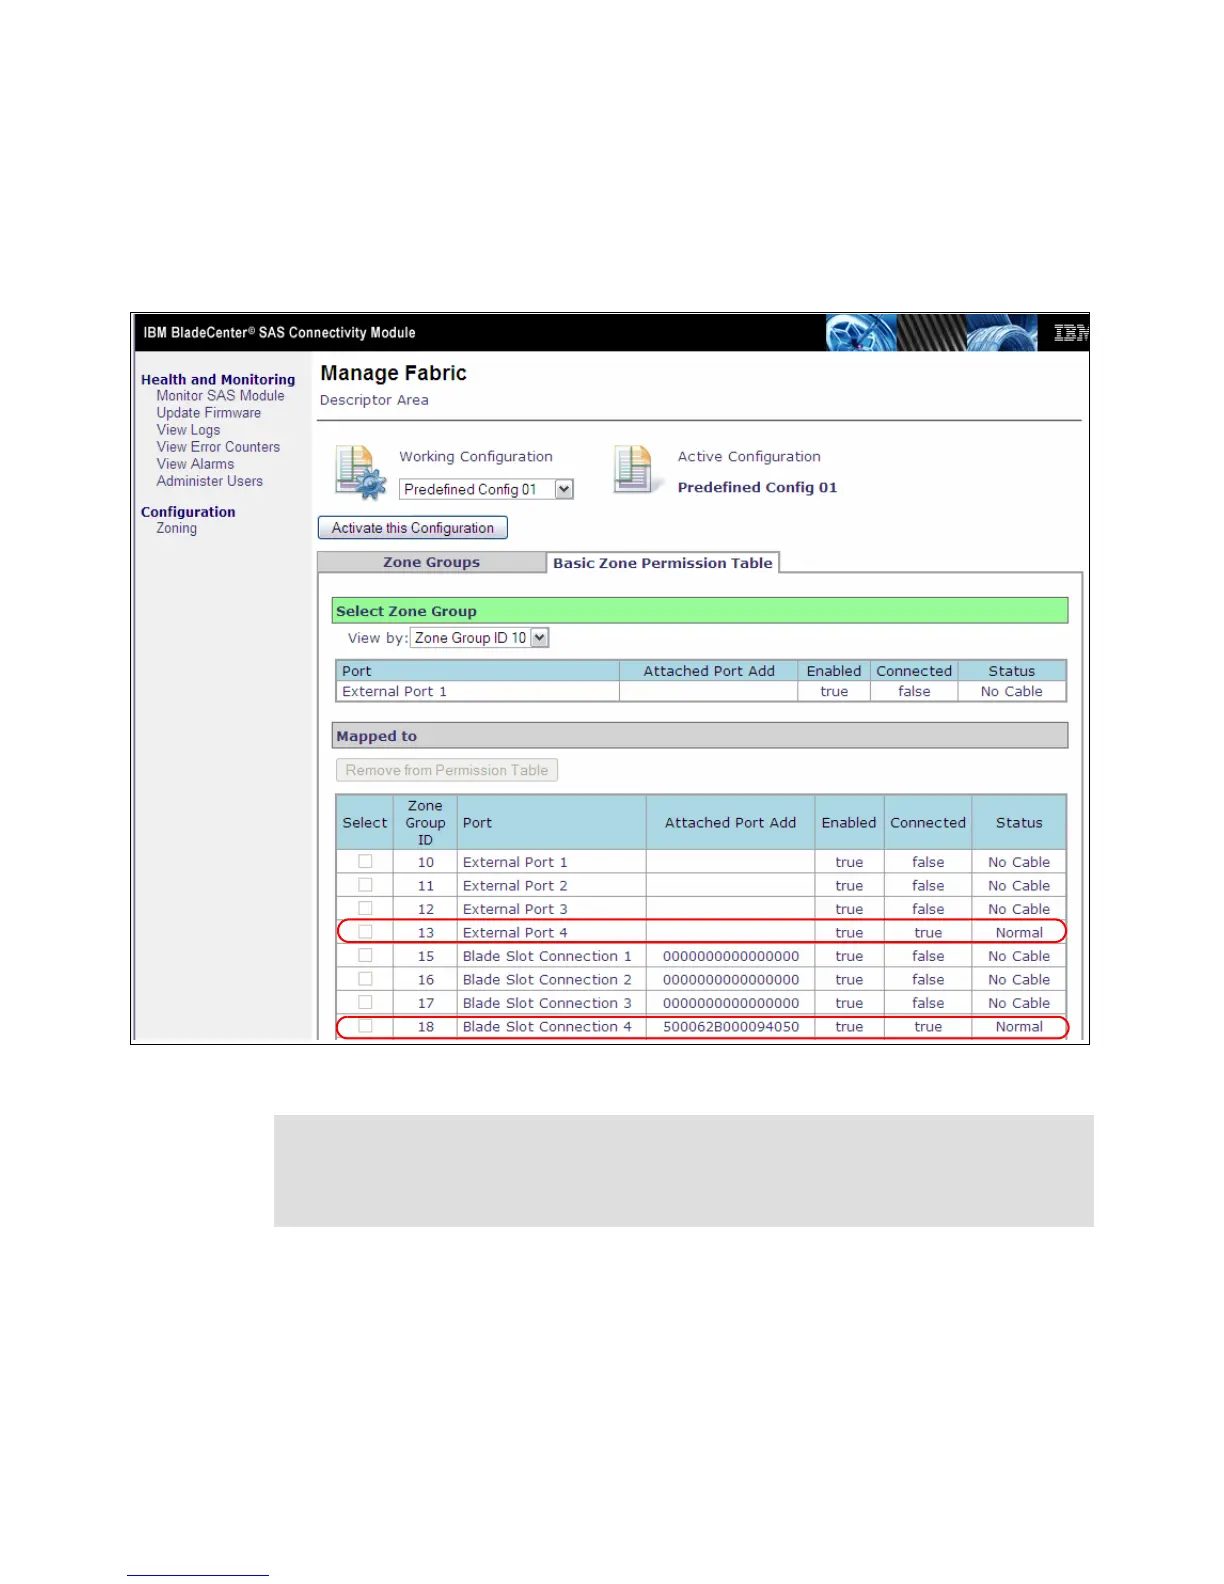
Task: Click the IBM logo in header
Action: click(1070, 333)
